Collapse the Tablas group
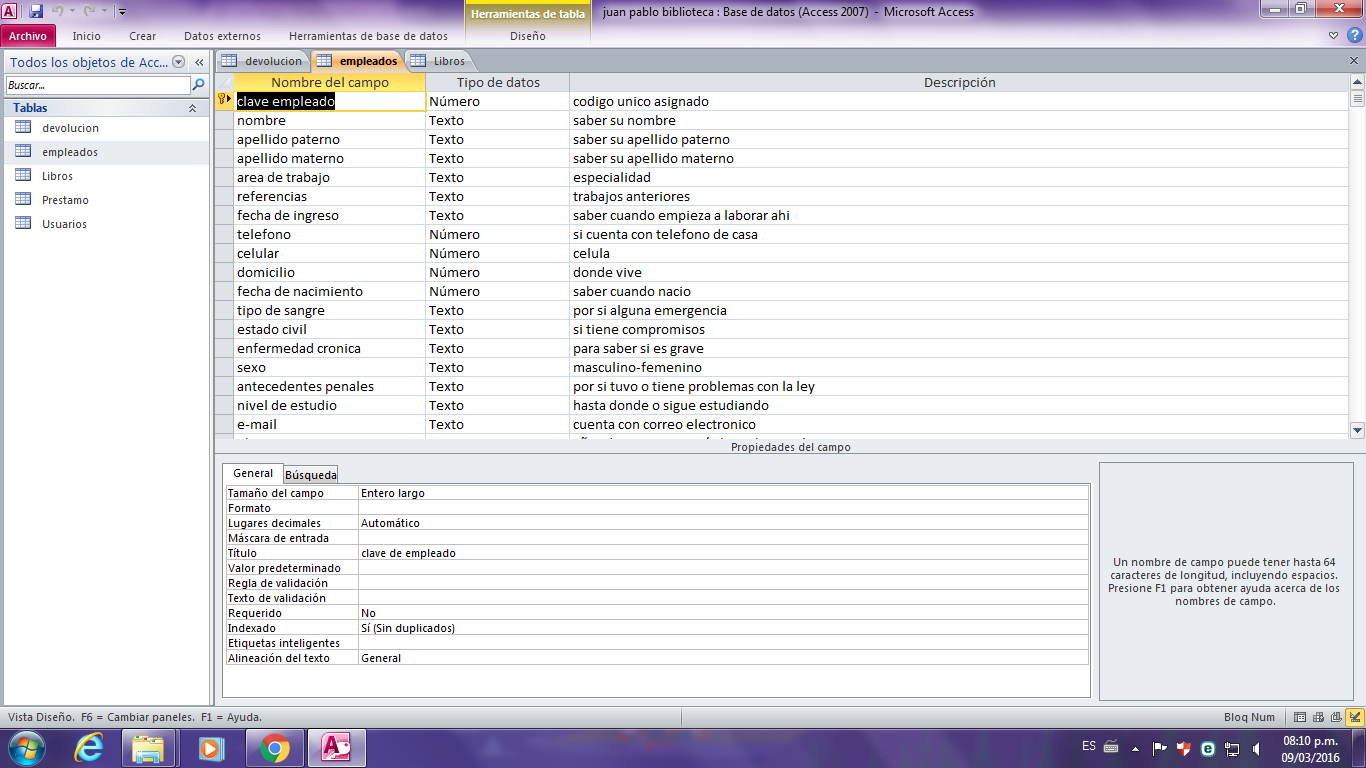 tap(192, 108)
